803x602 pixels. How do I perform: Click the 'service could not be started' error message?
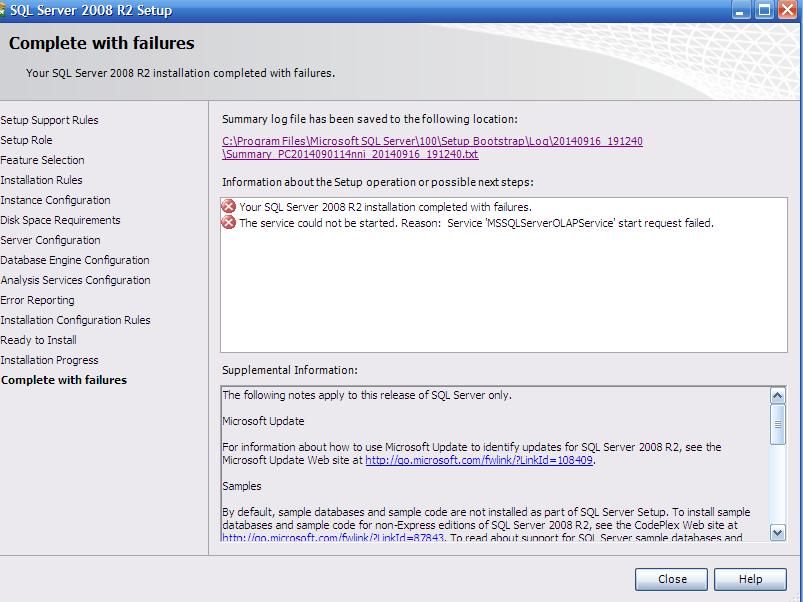(476, 223)
